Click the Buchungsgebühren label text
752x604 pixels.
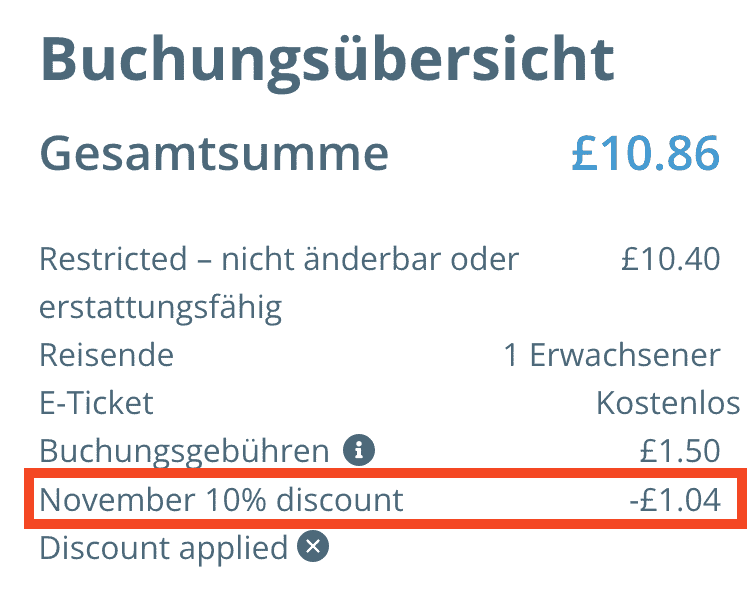click(x=184, y=451)
